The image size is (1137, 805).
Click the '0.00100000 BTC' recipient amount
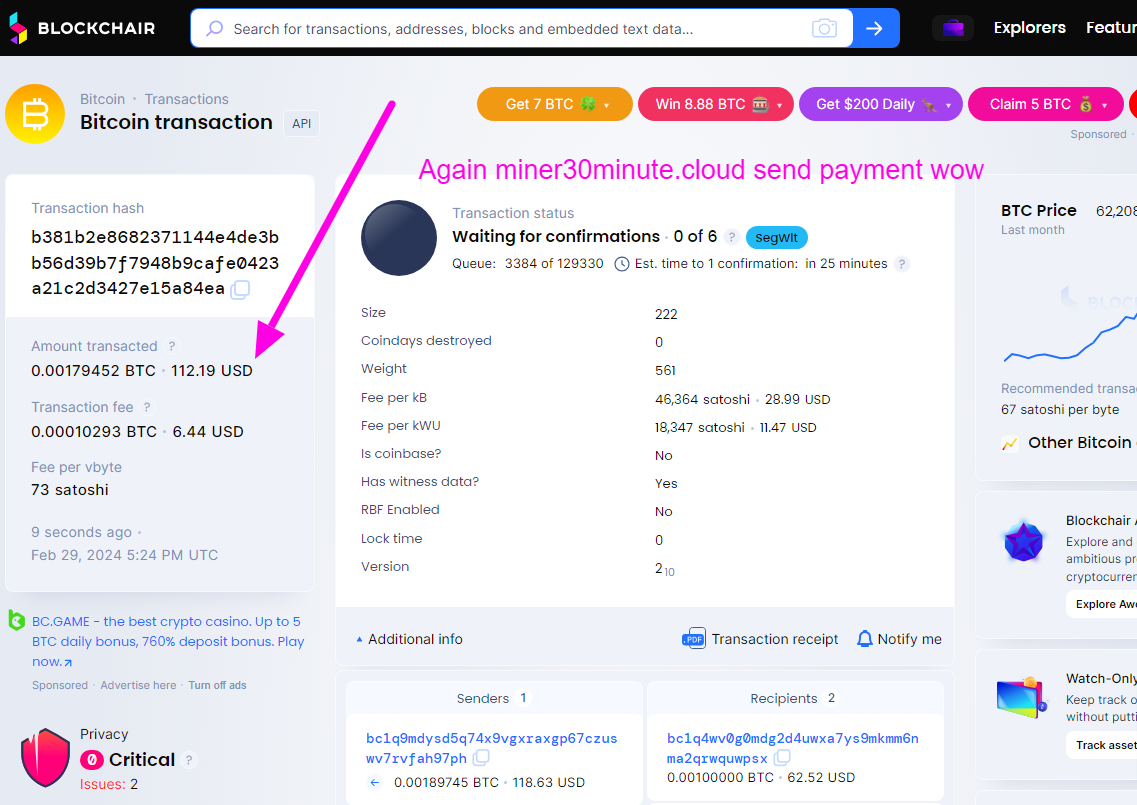[x=721, y=777]
